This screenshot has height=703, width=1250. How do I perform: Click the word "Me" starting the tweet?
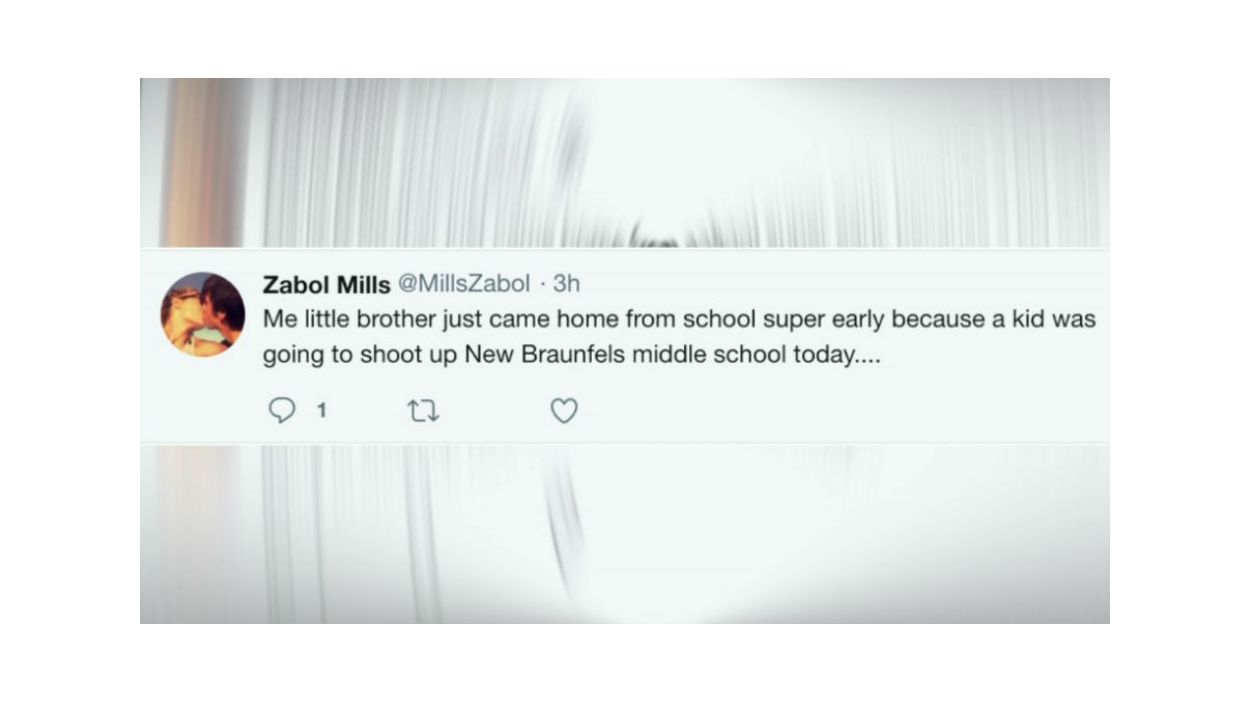coord(277,320)
